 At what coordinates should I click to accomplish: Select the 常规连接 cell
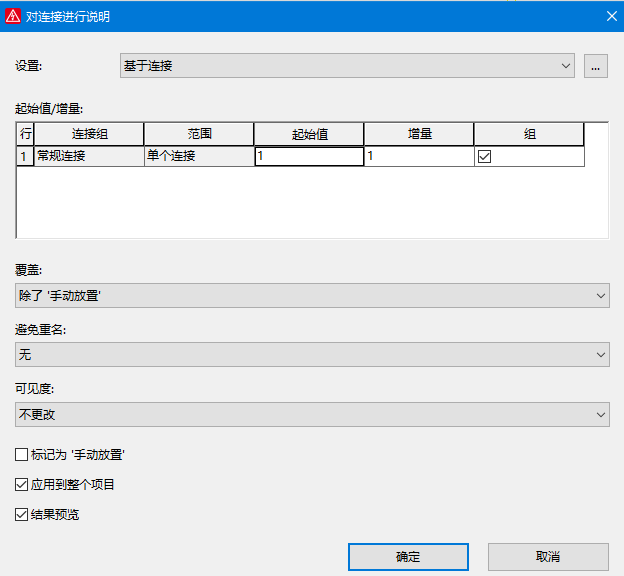(89, 156)
